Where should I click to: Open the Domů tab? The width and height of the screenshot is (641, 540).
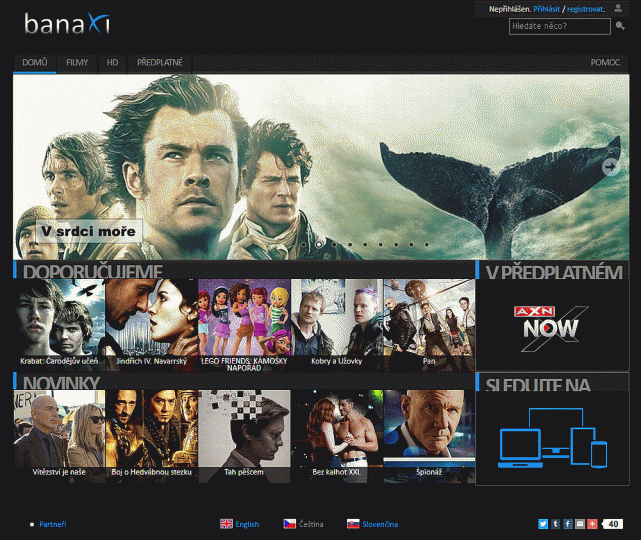(x=35, y=63)
